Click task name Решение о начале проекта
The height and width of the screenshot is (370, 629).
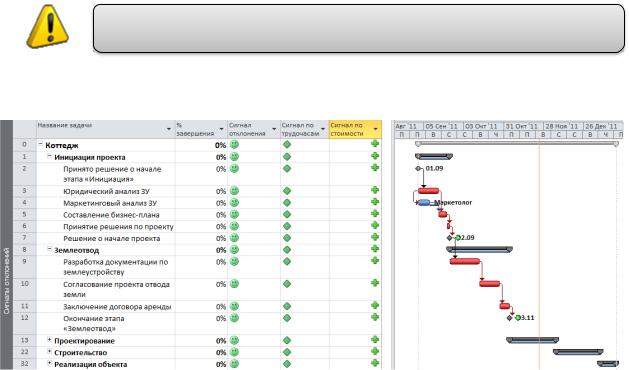point(112,238)
